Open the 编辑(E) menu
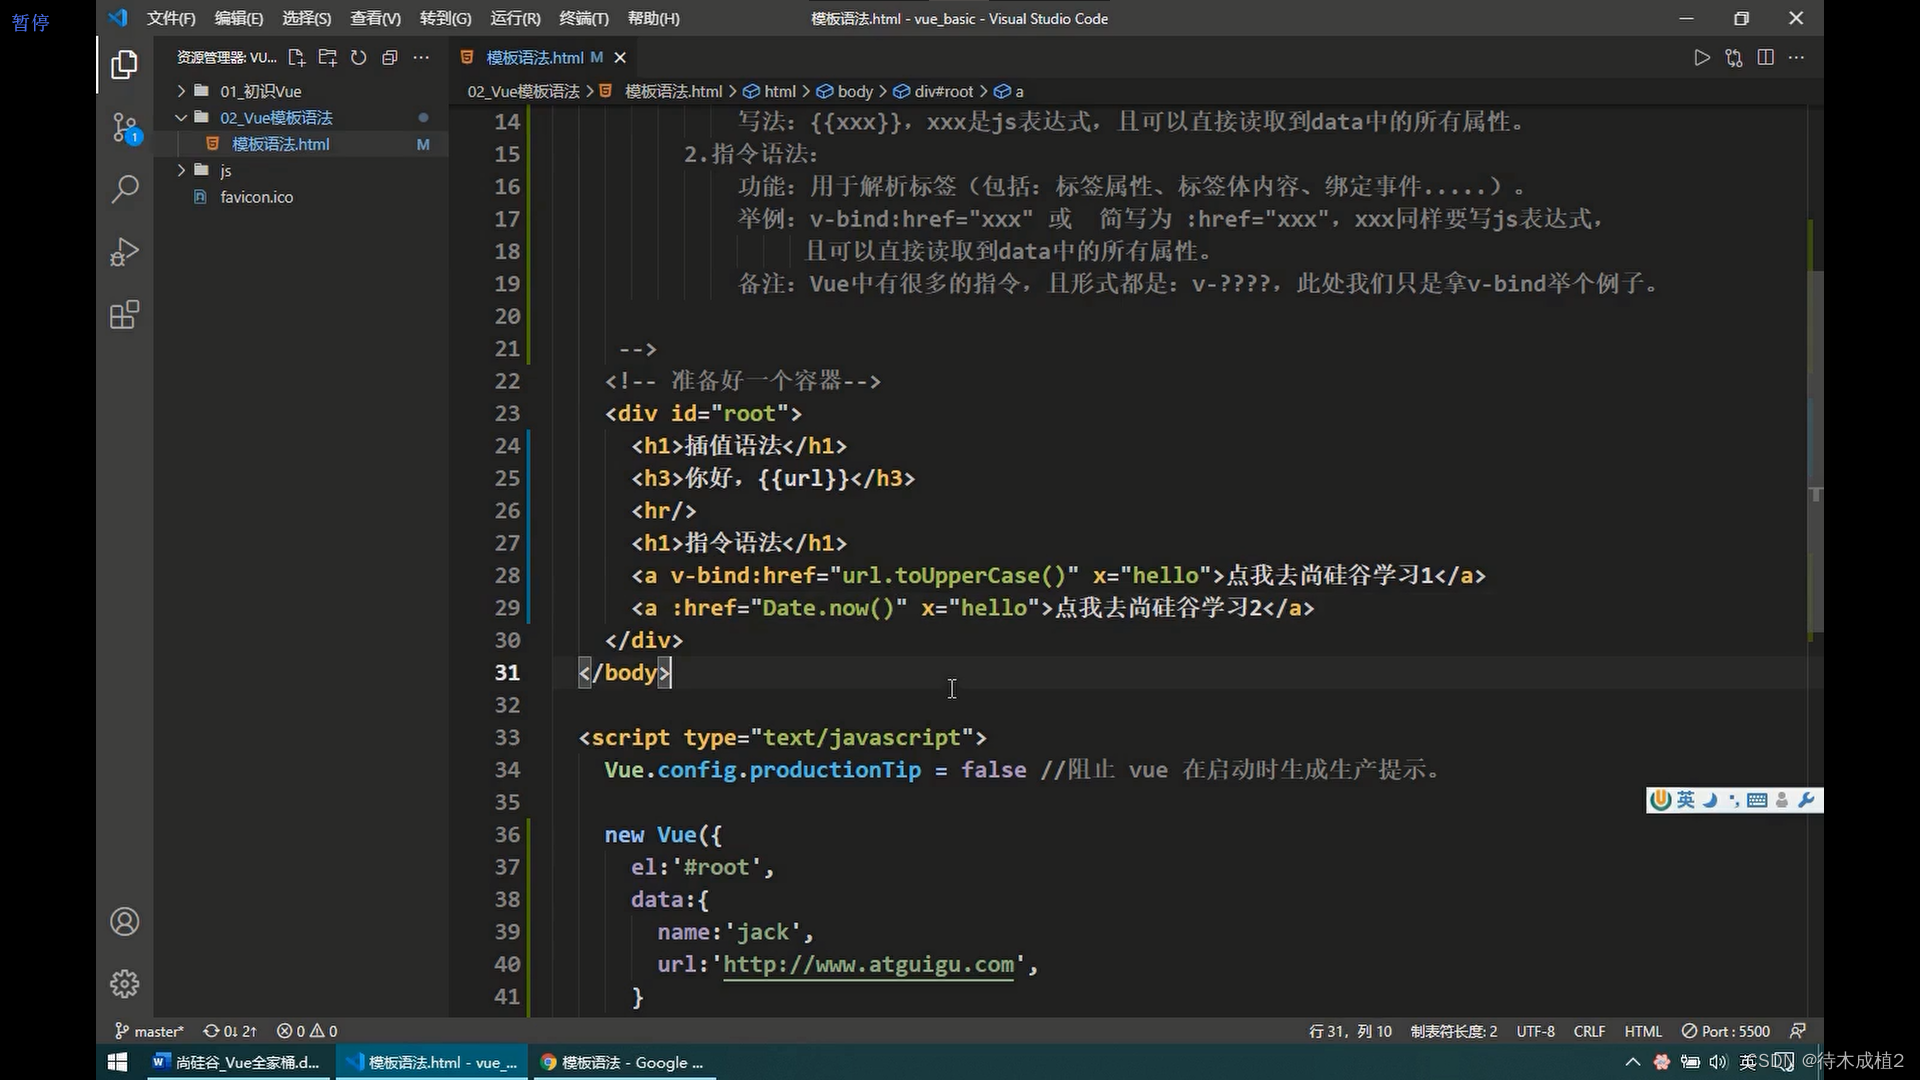The height and width of the screenshot is (1080, 1920). [238, 18]
